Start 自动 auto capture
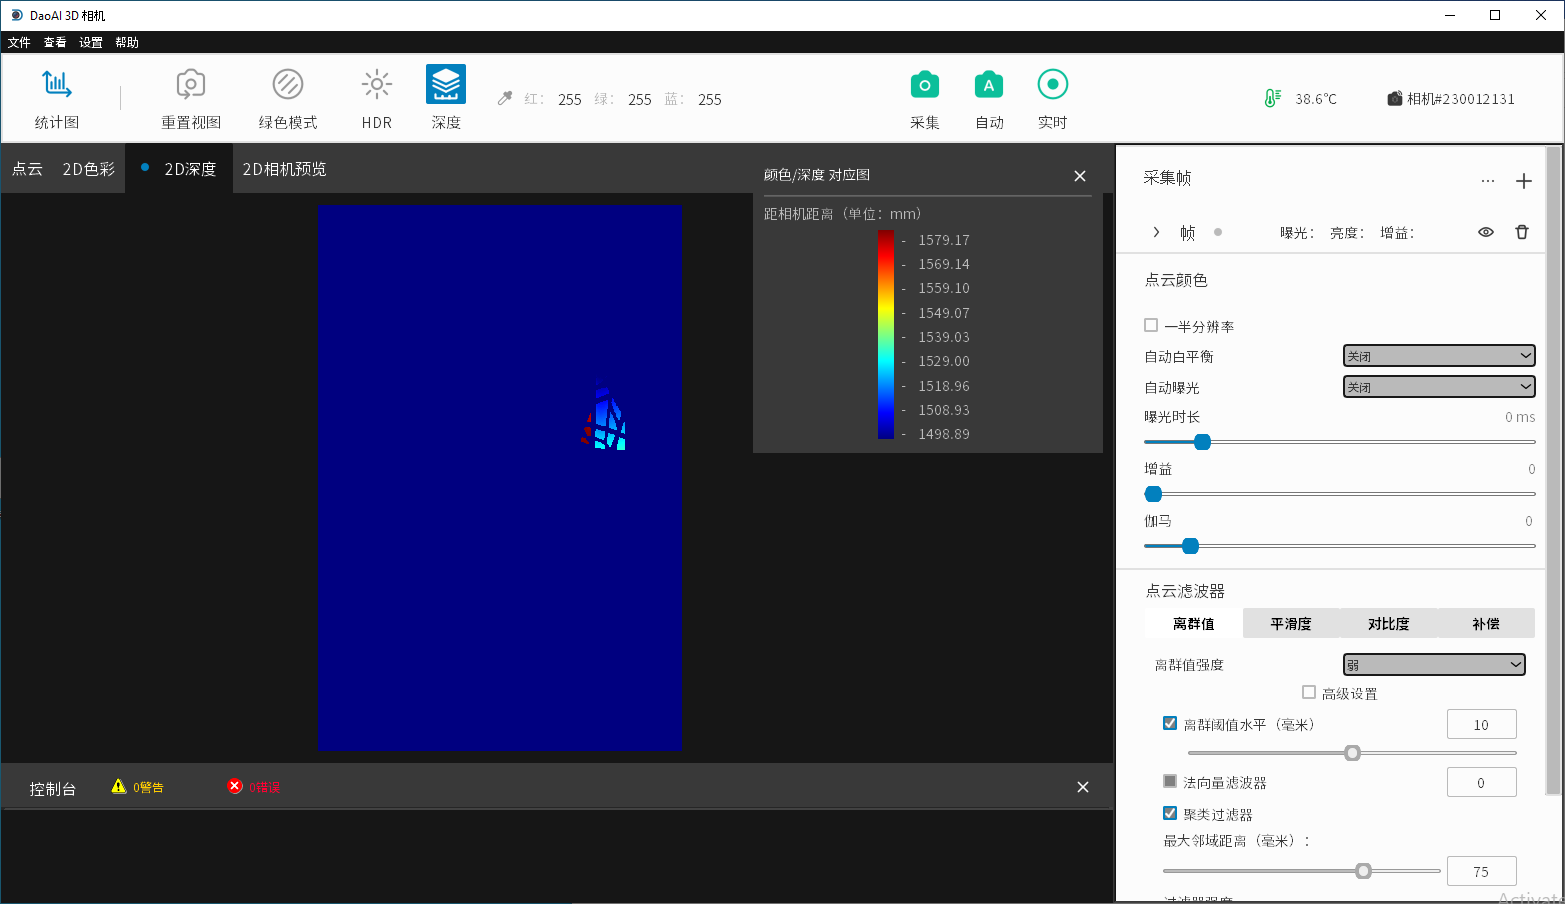 click(x=989, y=85)
